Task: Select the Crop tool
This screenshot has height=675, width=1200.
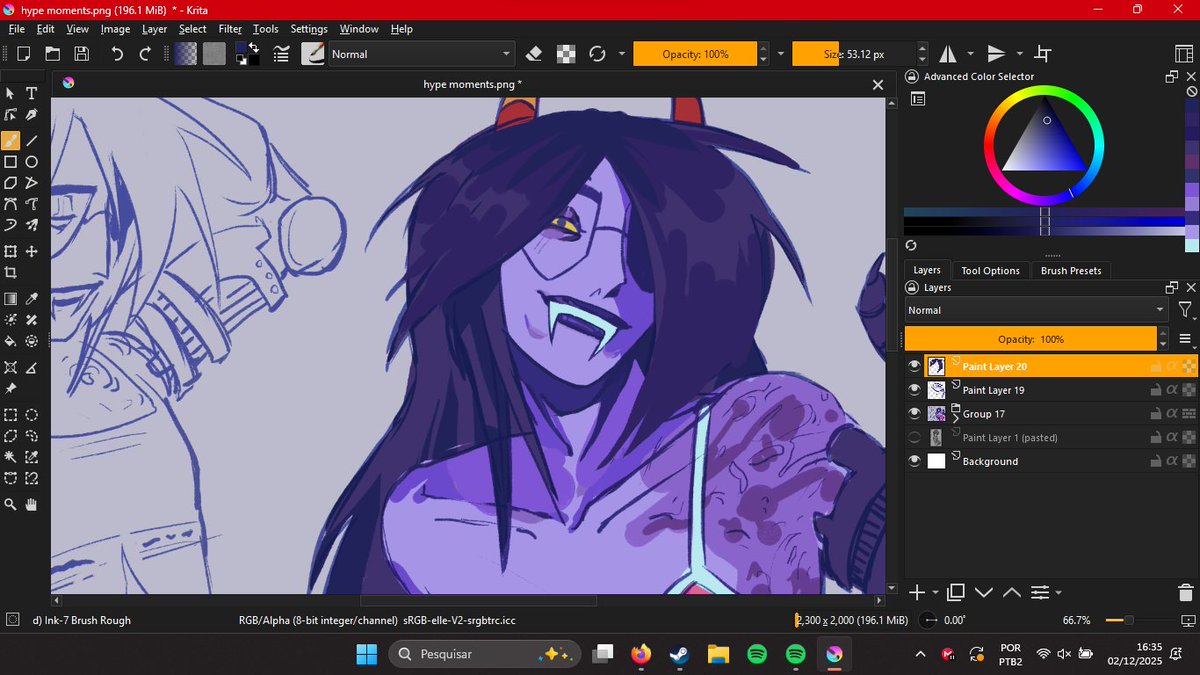Action: tap(11, 272)
